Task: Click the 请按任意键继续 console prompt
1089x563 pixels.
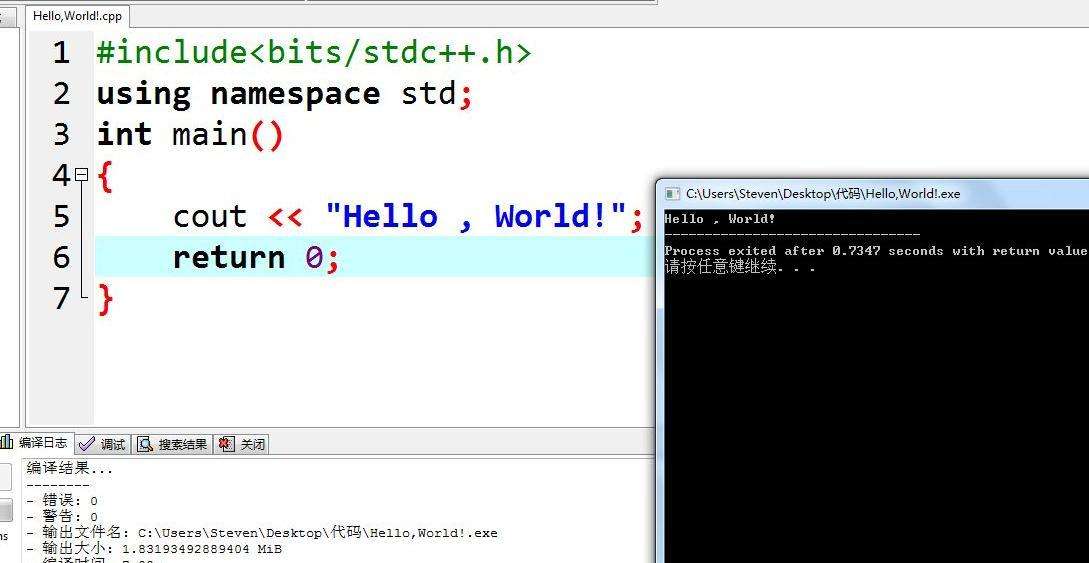Action: click(x=740, y=267)
